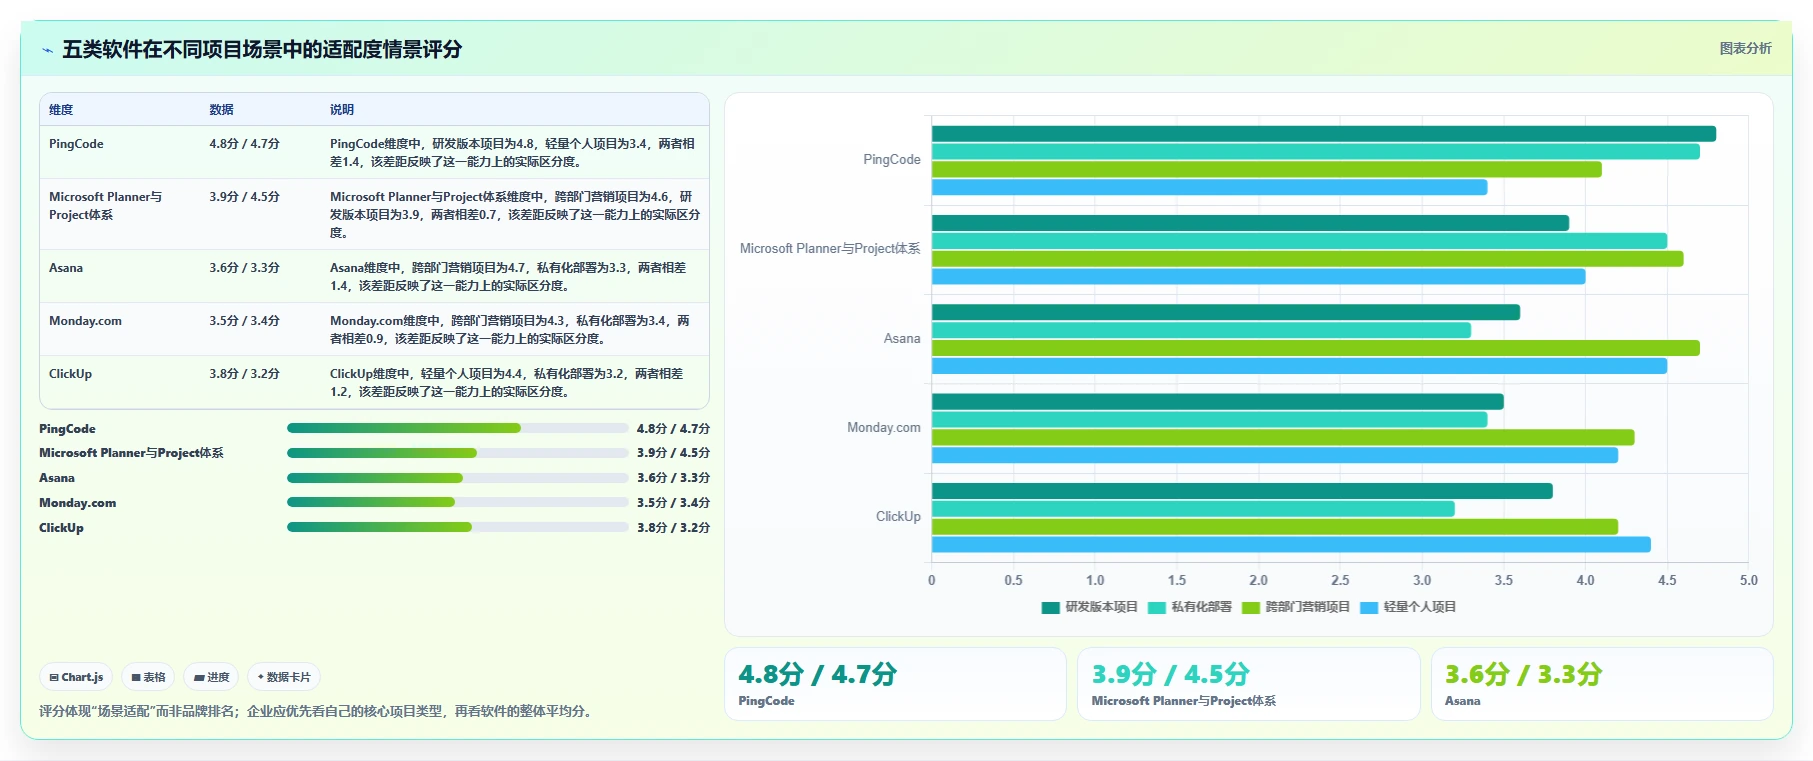1813x761 pixels.
Task: Click PingCode's blue 轻量个人项目 bar
Action: [x=1209, y=187]
